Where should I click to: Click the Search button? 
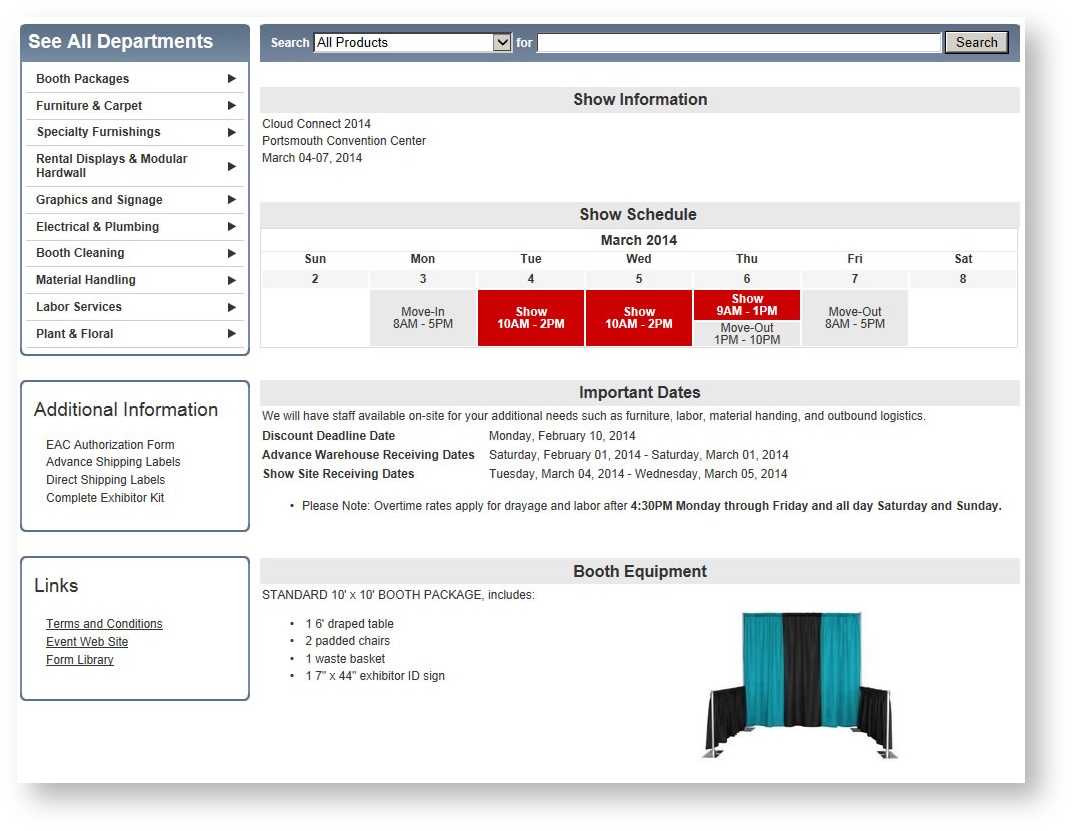click(975, 42)
